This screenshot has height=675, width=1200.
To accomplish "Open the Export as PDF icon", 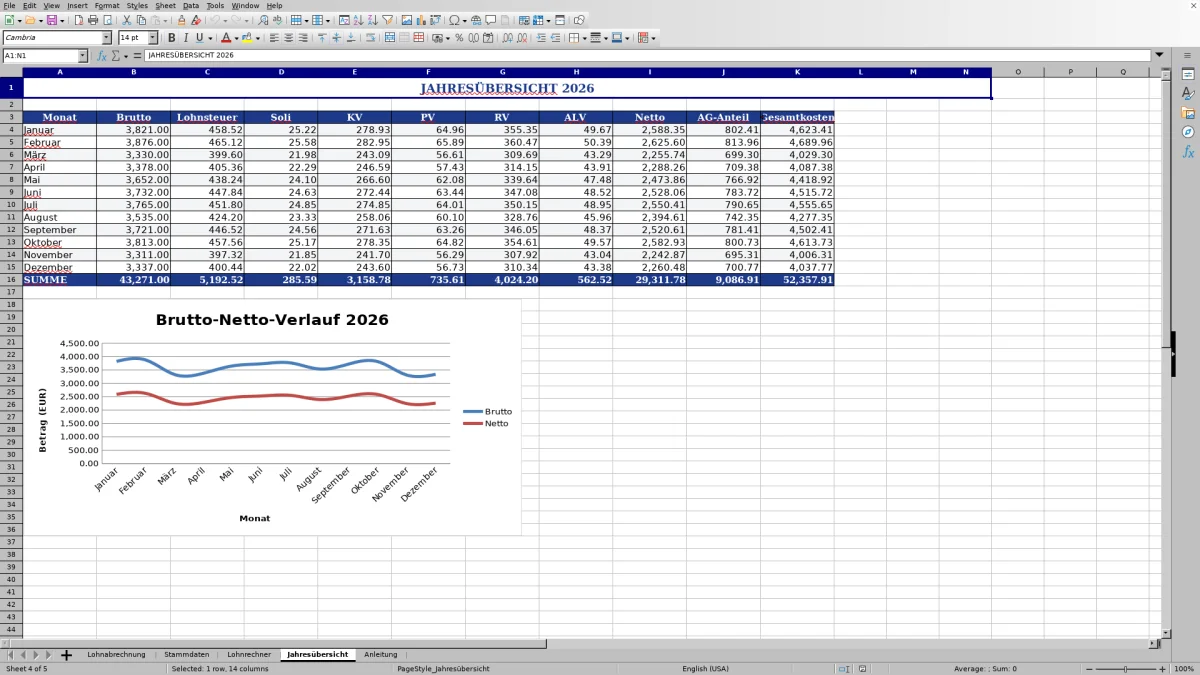I will (77, 17).
